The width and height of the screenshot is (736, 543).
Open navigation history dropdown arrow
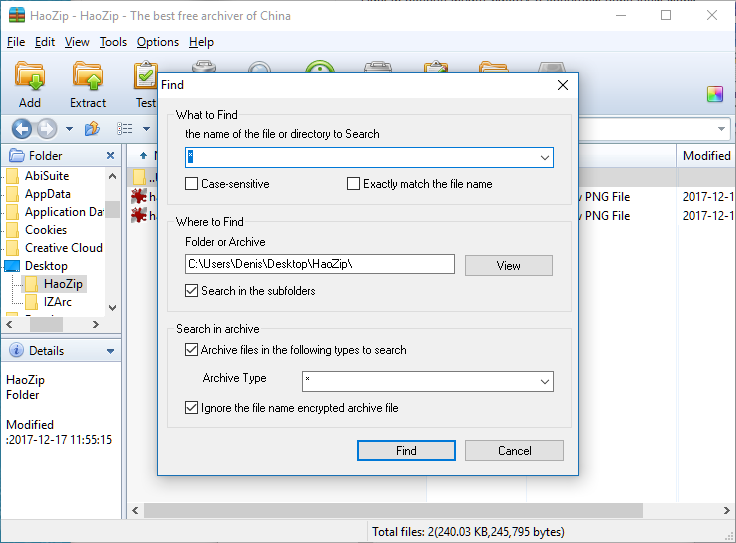pos(69,129)
